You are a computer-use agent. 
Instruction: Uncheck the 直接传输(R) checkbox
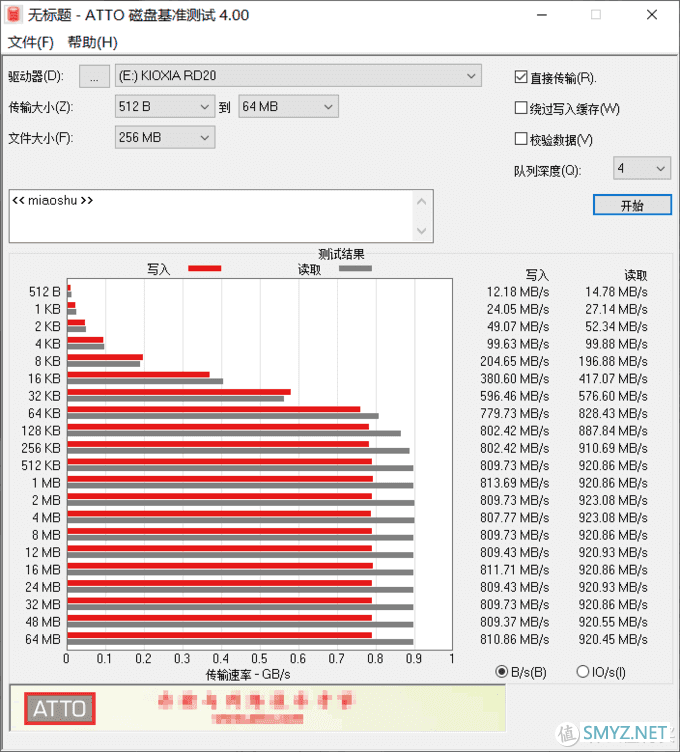point(521,77)
